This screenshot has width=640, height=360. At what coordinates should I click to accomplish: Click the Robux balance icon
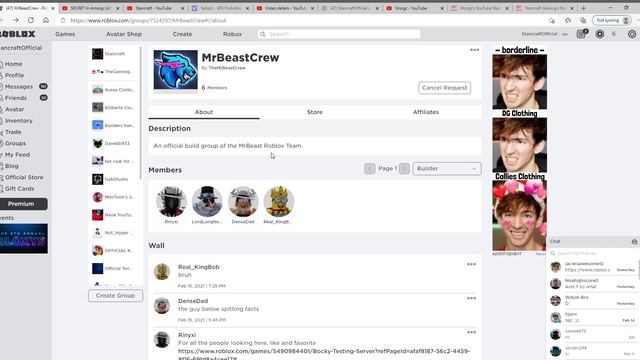tap(600, 34)
